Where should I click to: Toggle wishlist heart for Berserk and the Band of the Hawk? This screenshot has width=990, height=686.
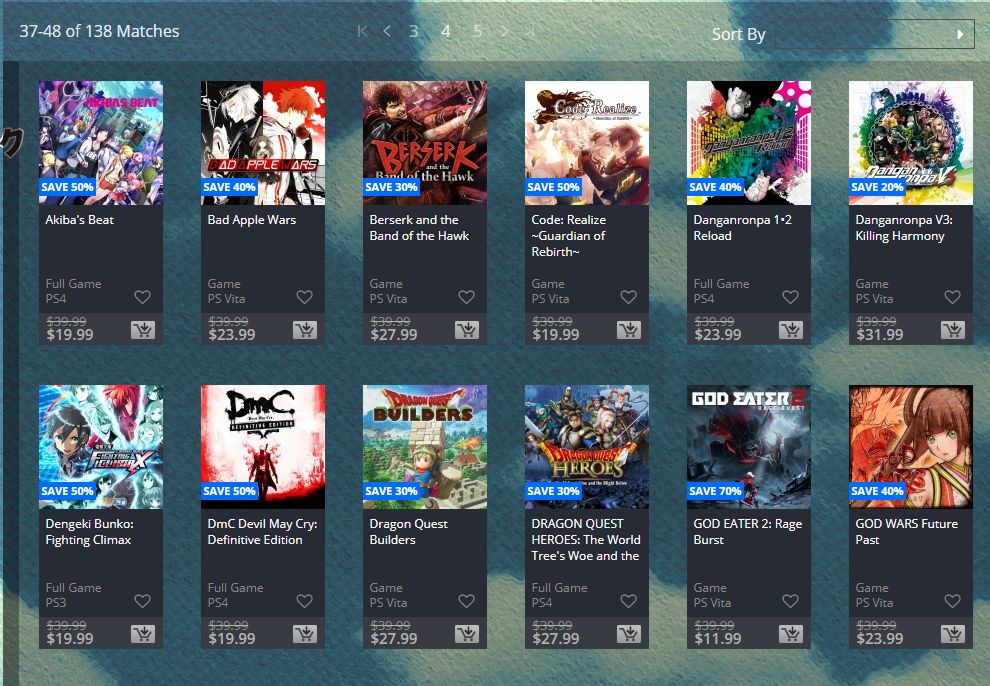coord(466,297)
